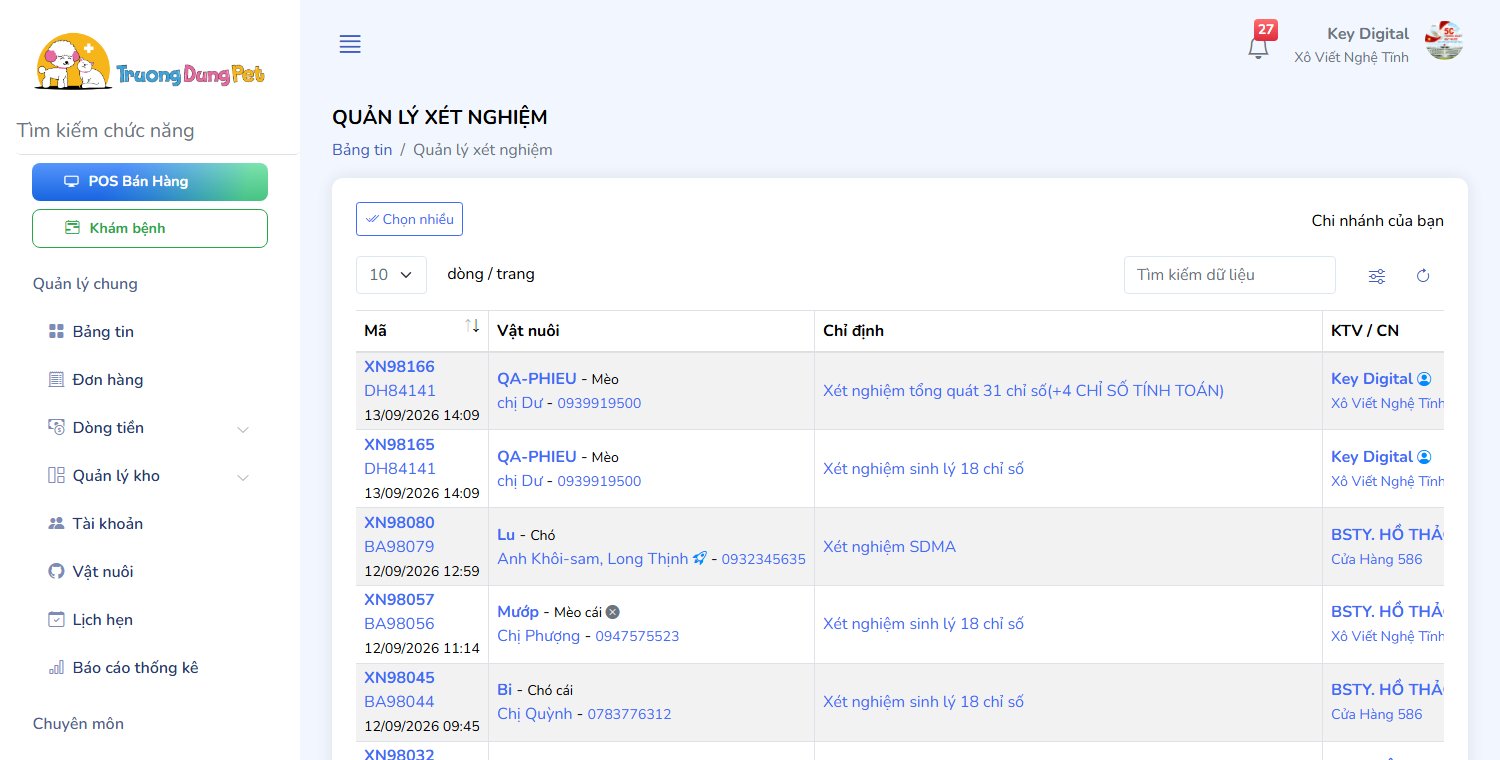Viewport: 1500px width, 760px height.
Task: Focus the Tìm kiếm dữ liệu search box
Action: pos(1229,275)
